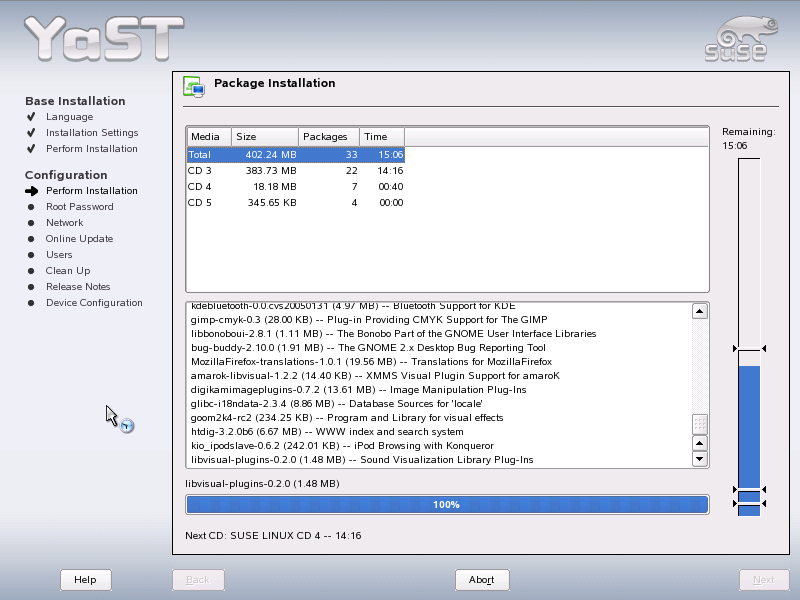Select digikamimageplugins-0.7.2 log entry

[358, 390]
